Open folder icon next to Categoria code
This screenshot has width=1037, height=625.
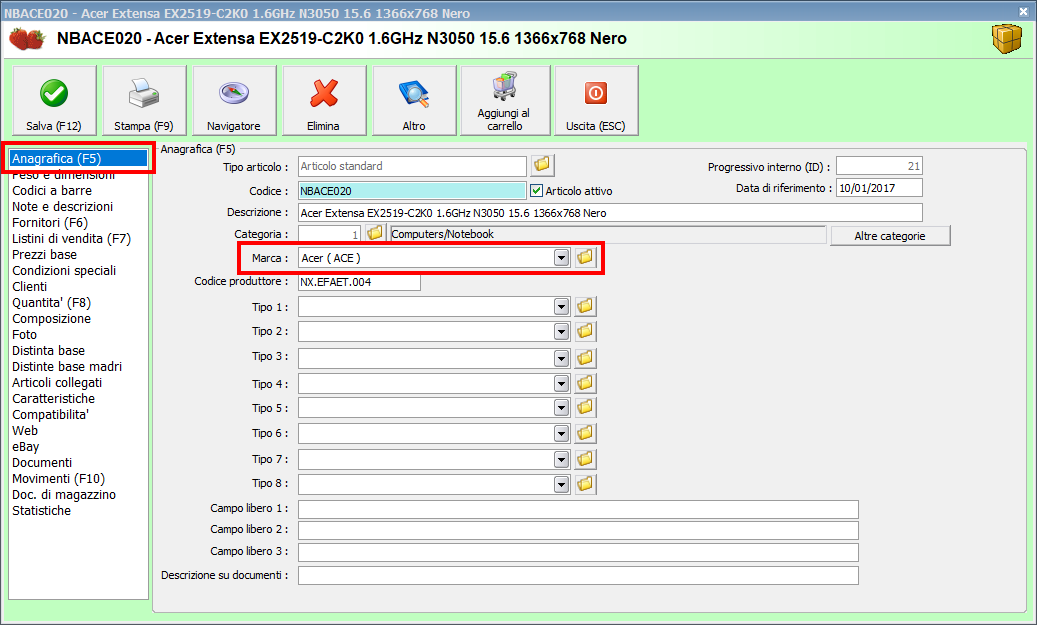[374, 233]
